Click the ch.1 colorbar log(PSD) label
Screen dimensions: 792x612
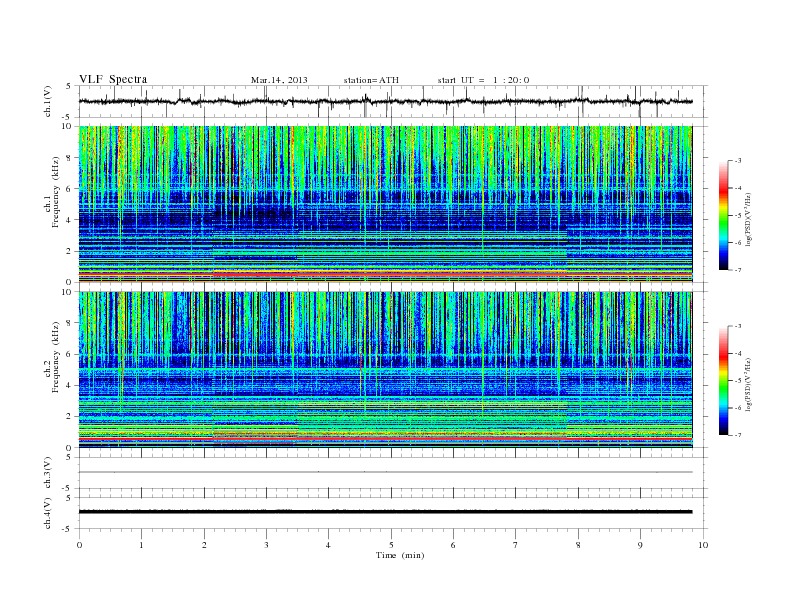(749, 219)
